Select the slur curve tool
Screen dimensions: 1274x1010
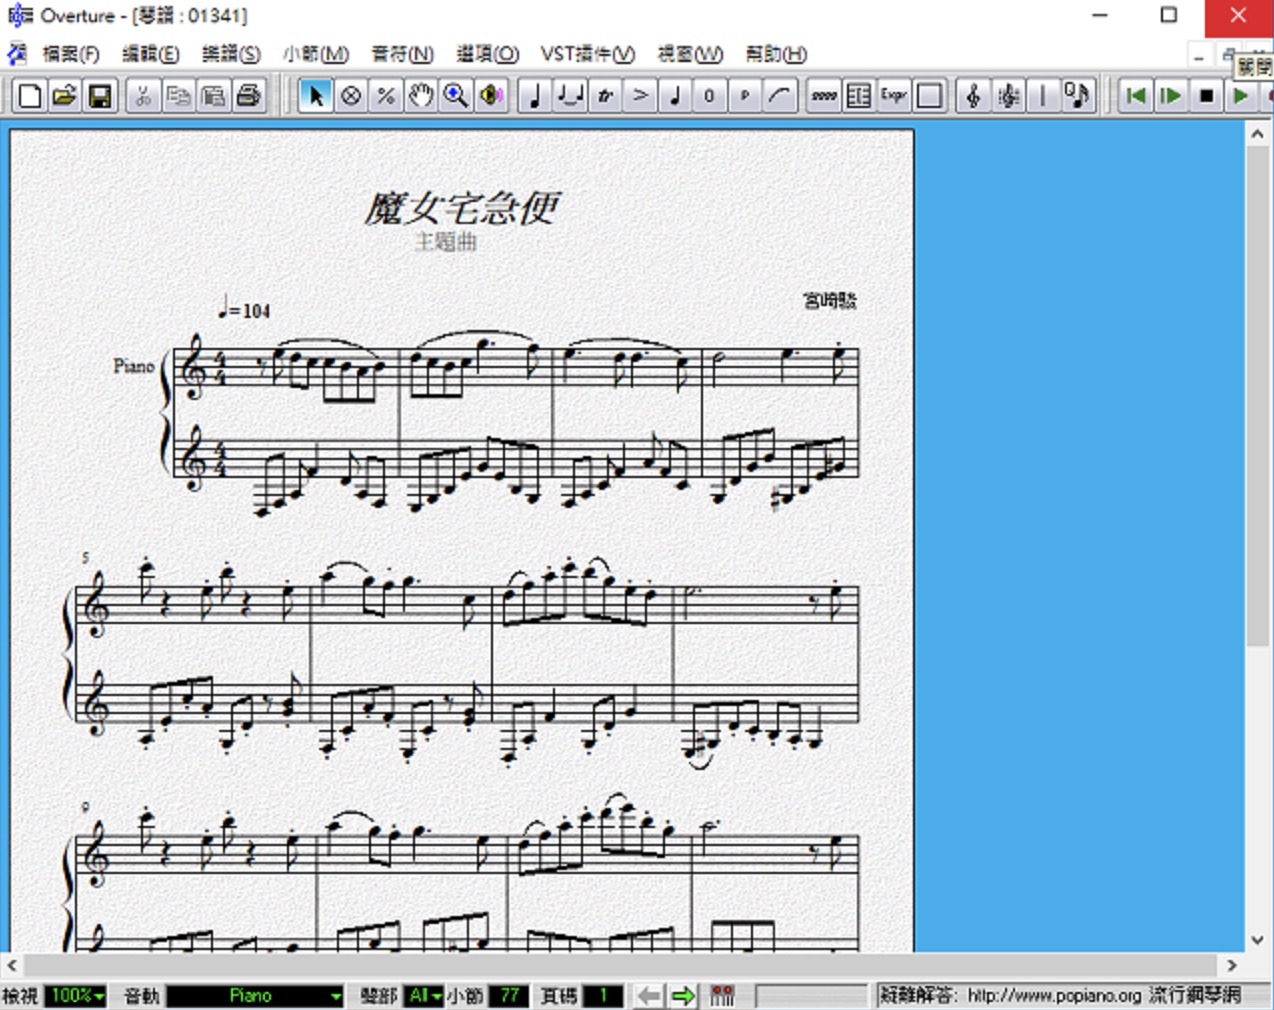[780, 96]
